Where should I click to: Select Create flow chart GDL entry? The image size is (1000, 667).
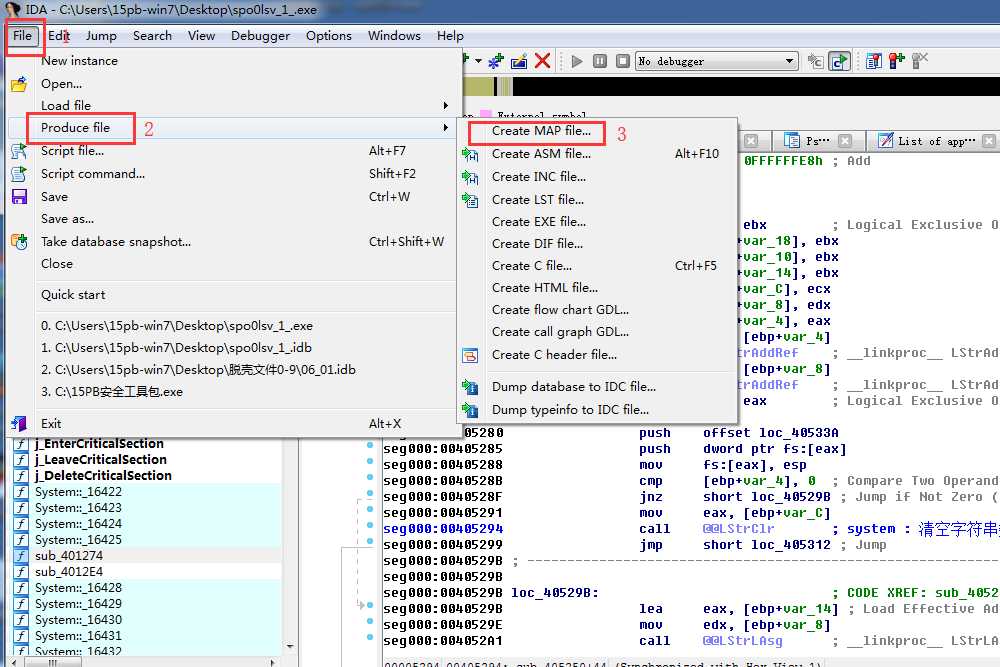(598, 310)
